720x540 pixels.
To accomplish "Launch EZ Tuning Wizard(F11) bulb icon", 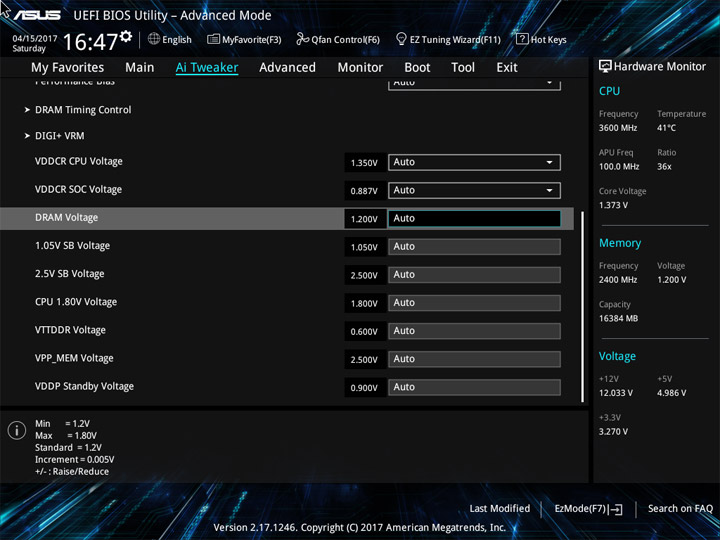I will click(x=401, y=39).
